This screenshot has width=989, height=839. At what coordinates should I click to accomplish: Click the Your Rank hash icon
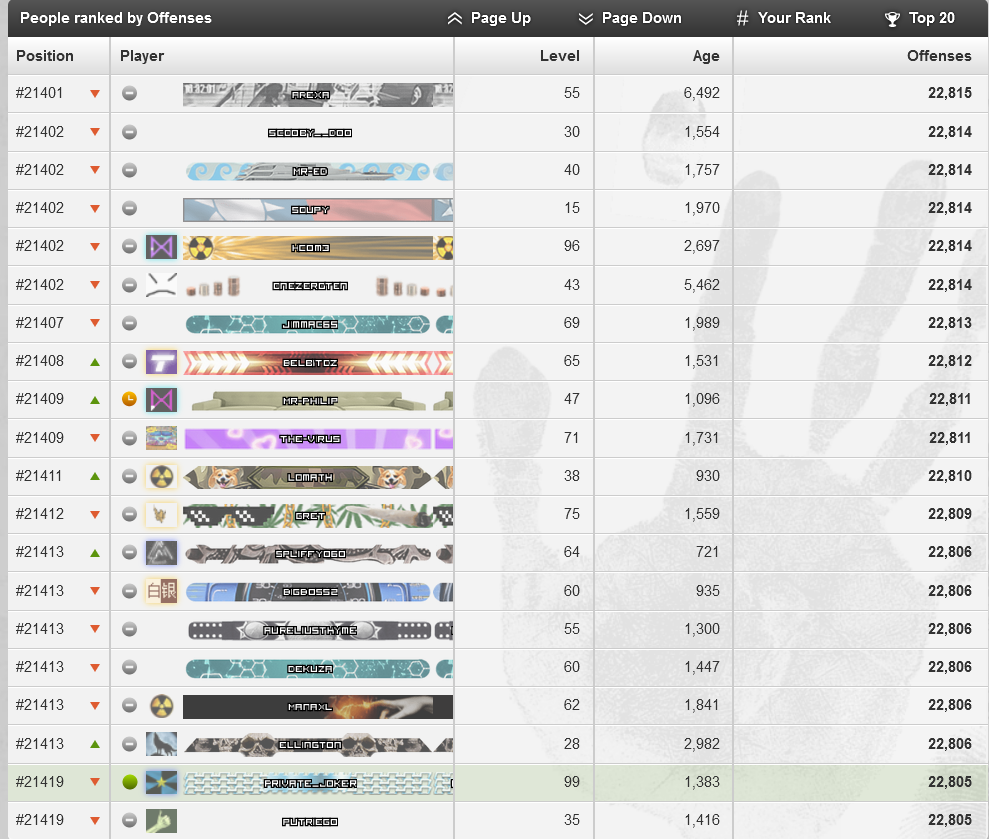pyautogui.click(x=742, y=18)
